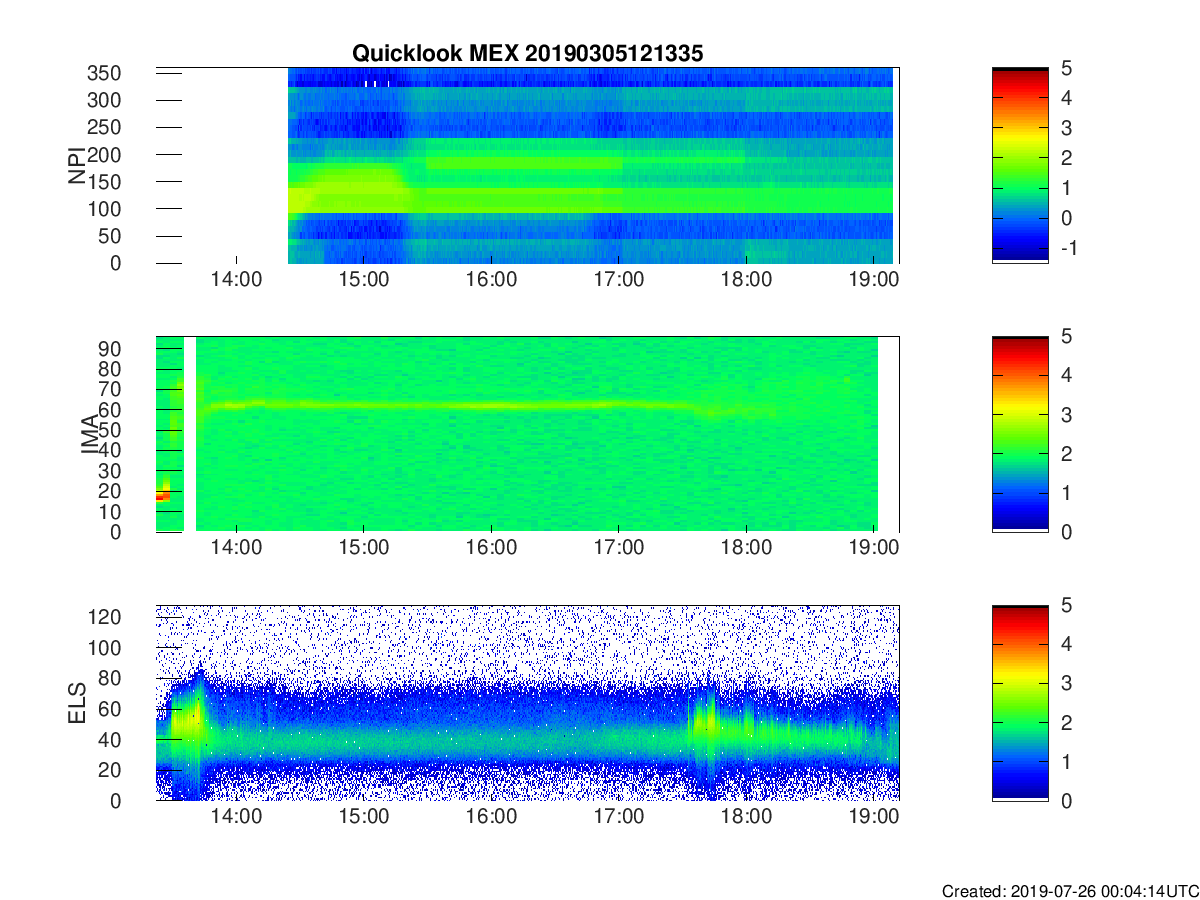Click the plot title Quicklook MEX 20190305121335

coord(527,54)
